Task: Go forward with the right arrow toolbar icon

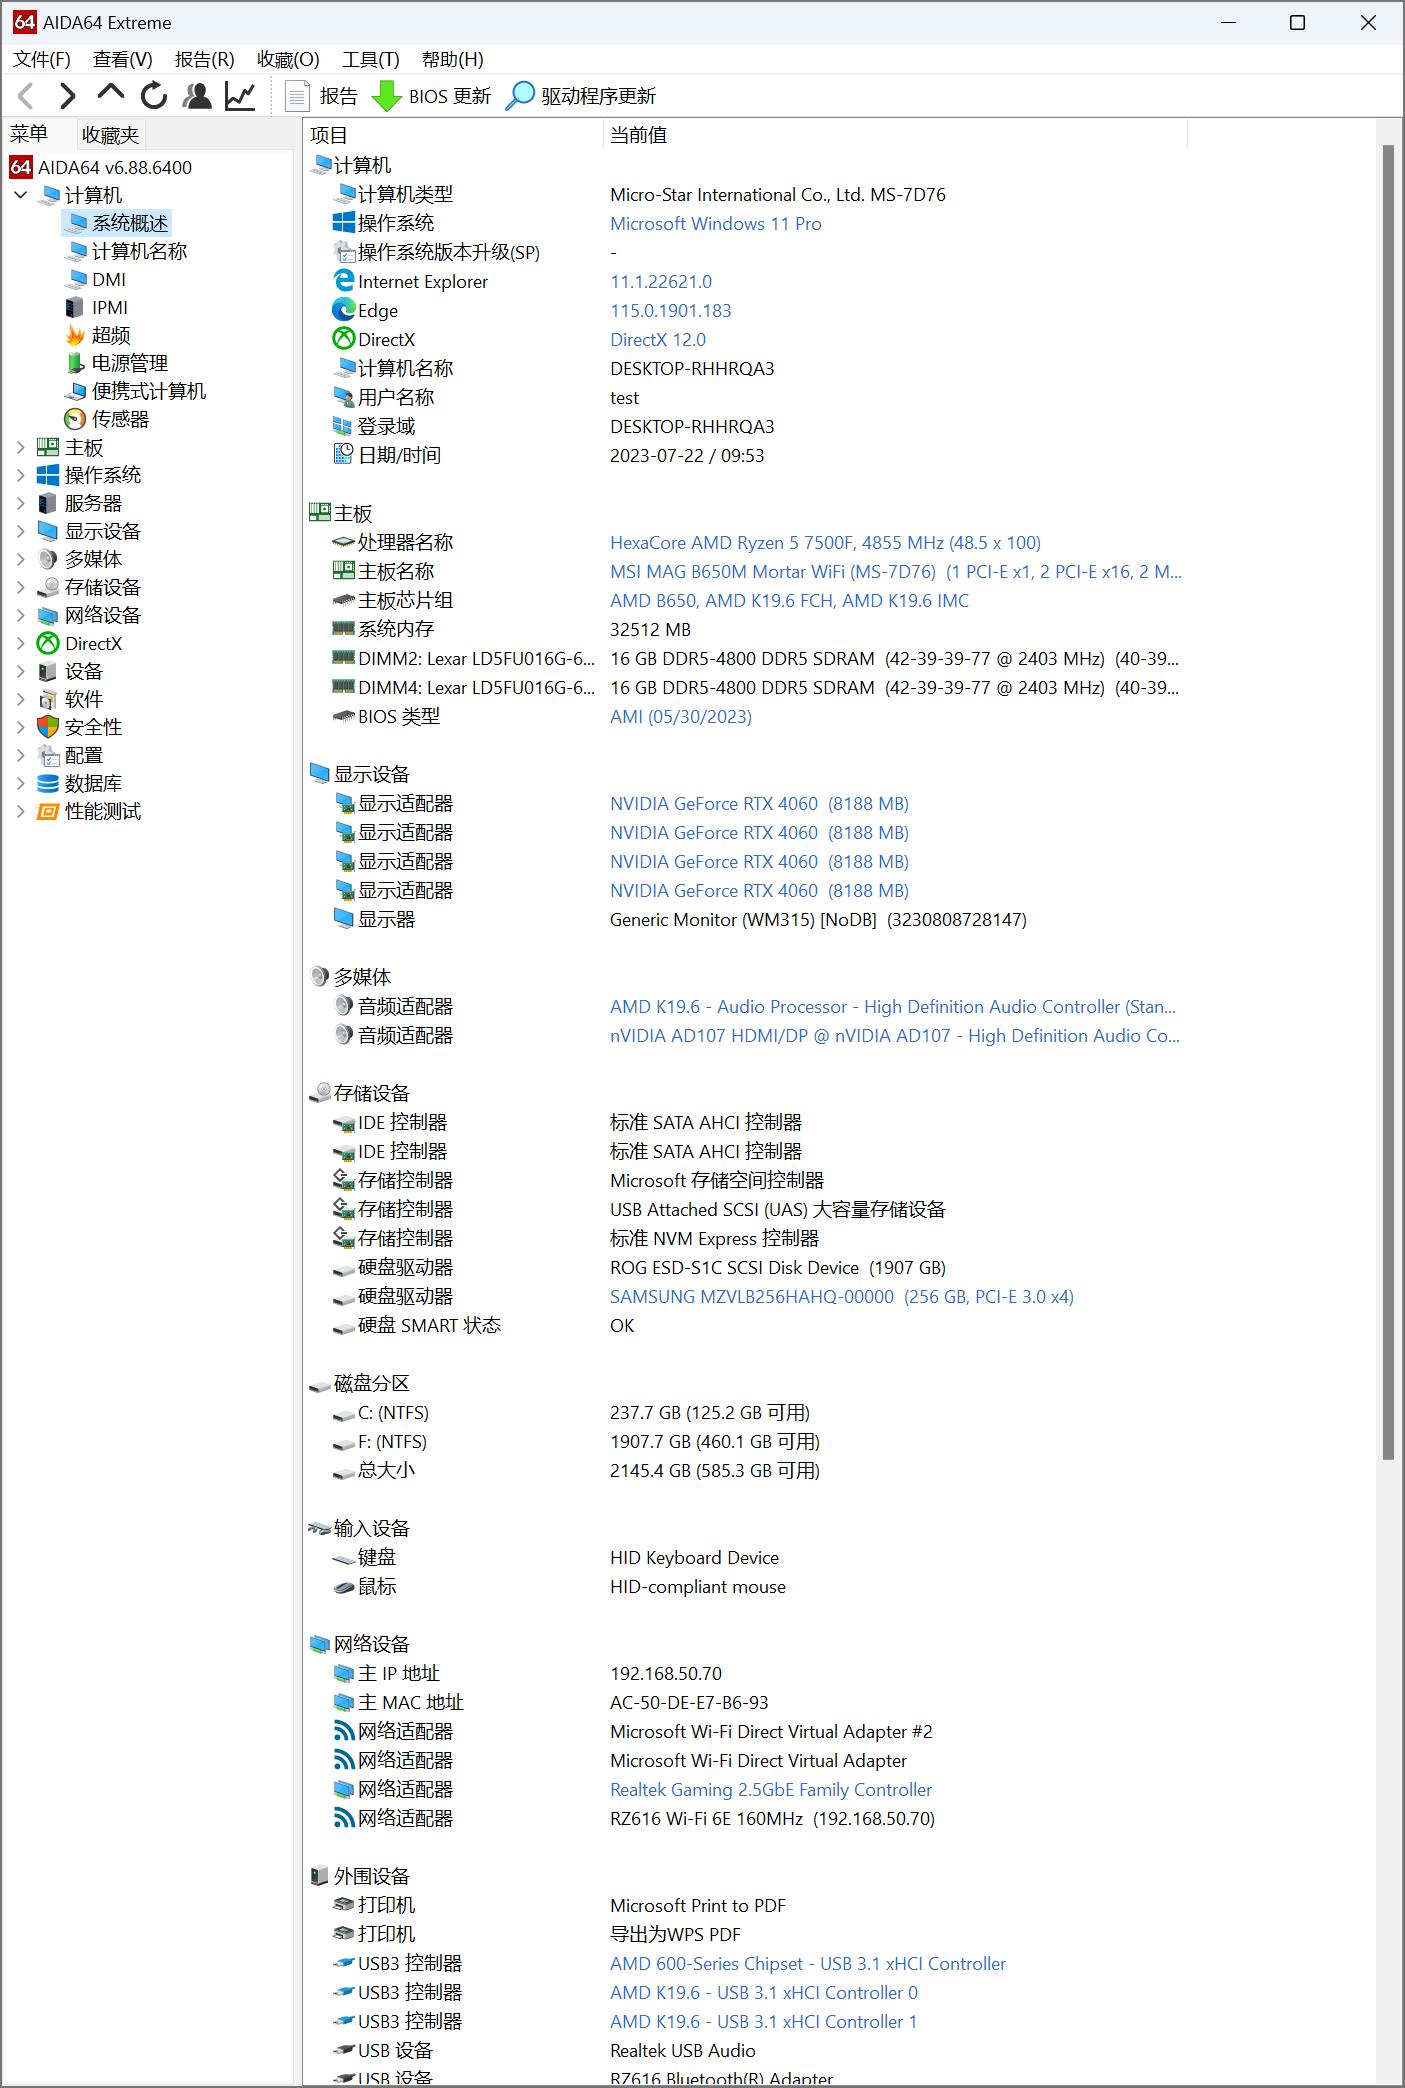Action: point(67,96)
